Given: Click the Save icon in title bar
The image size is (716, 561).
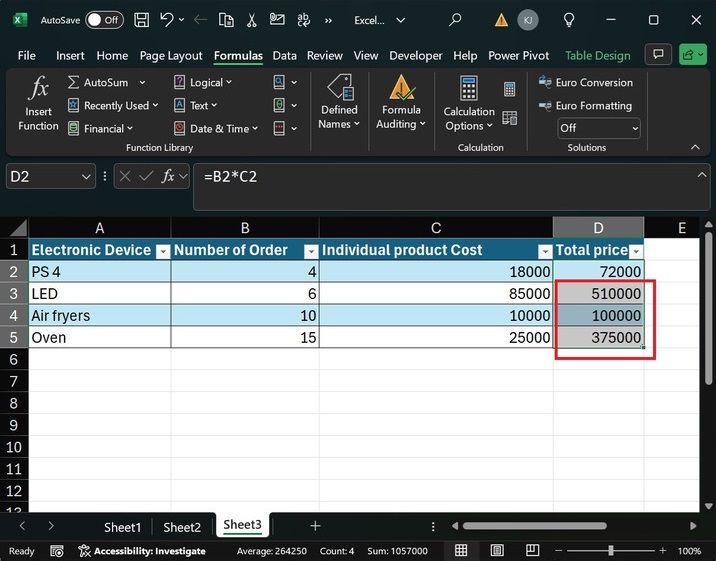Looking at the screenshot, I should [x=141, y=20].
